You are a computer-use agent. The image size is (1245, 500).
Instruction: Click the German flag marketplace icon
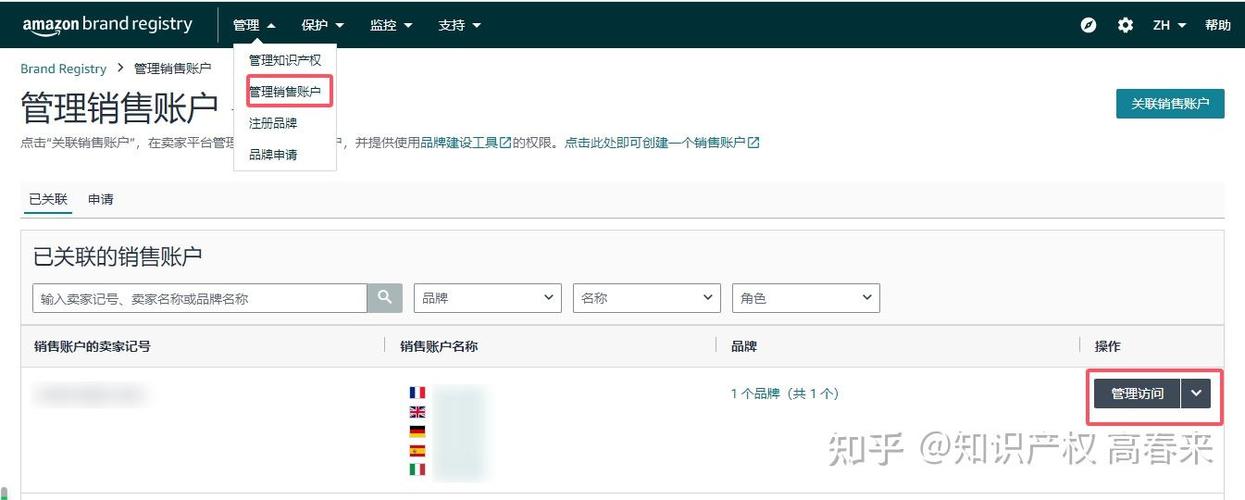417,431
